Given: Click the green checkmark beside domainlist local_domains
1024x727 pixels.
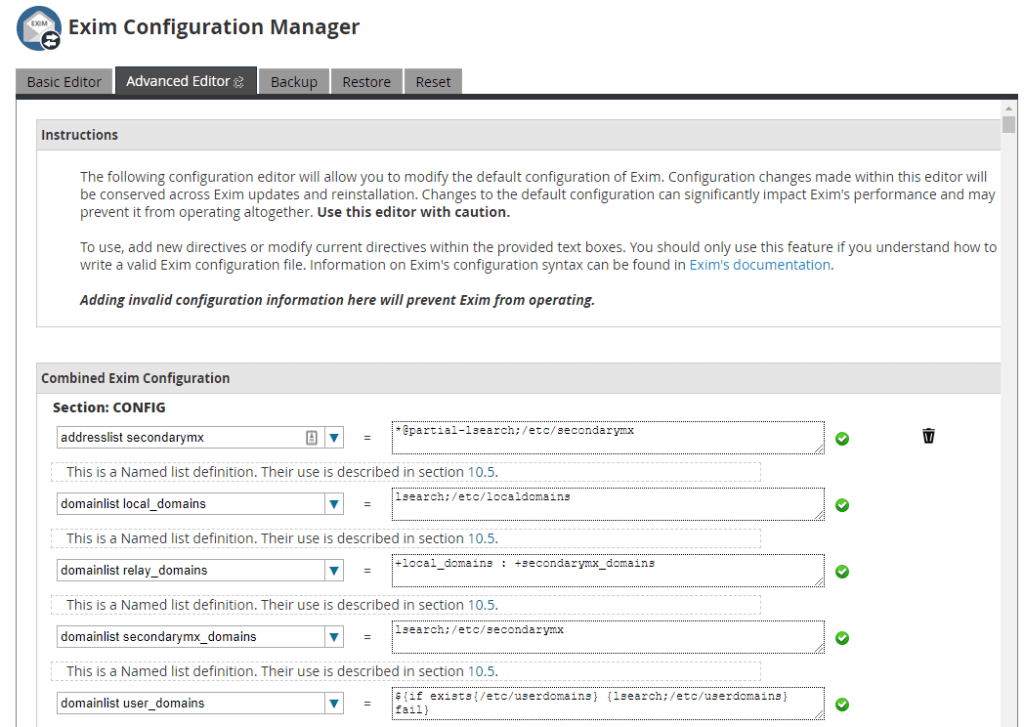Looking at the screenshot, I should pos(842,505).
